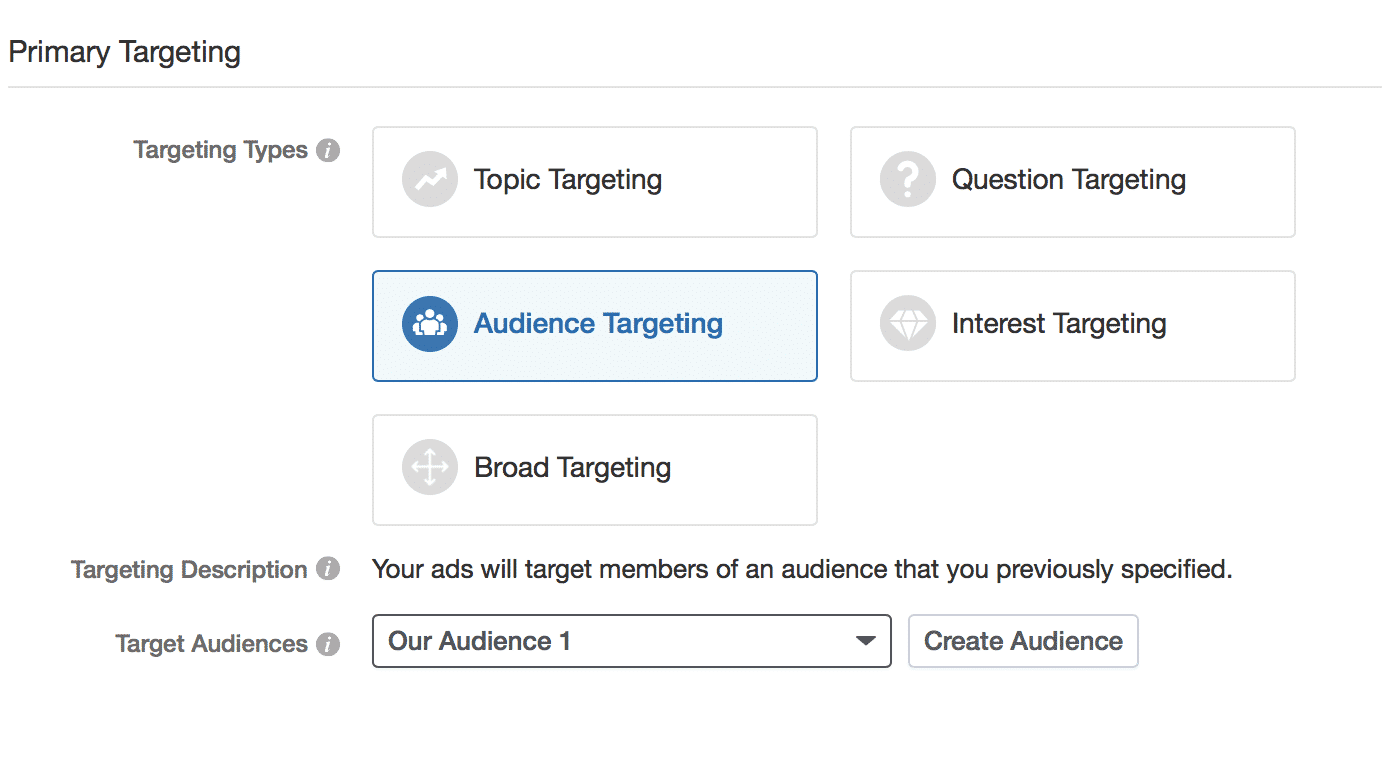Open the Our Audience 1 dropdown
The image size is (1382, 764).
pyautogui.click(x=632, y=641)
